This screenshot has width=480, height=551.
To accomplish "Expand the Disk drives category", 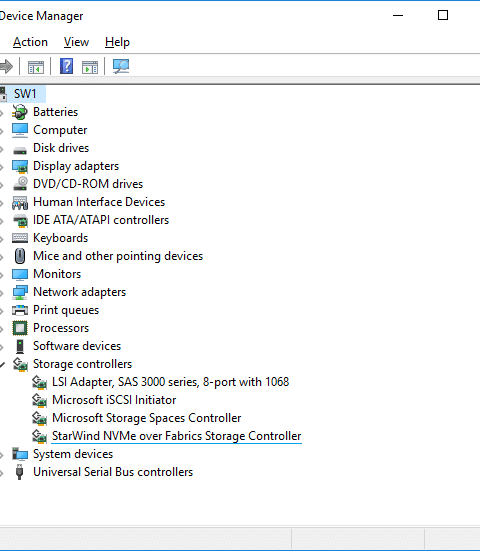I will [2, 149].
